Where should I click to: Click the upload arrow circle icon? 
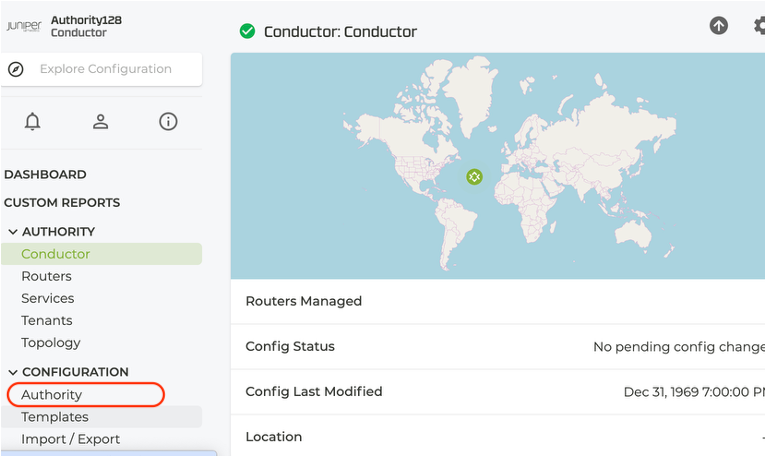[719, 25]
